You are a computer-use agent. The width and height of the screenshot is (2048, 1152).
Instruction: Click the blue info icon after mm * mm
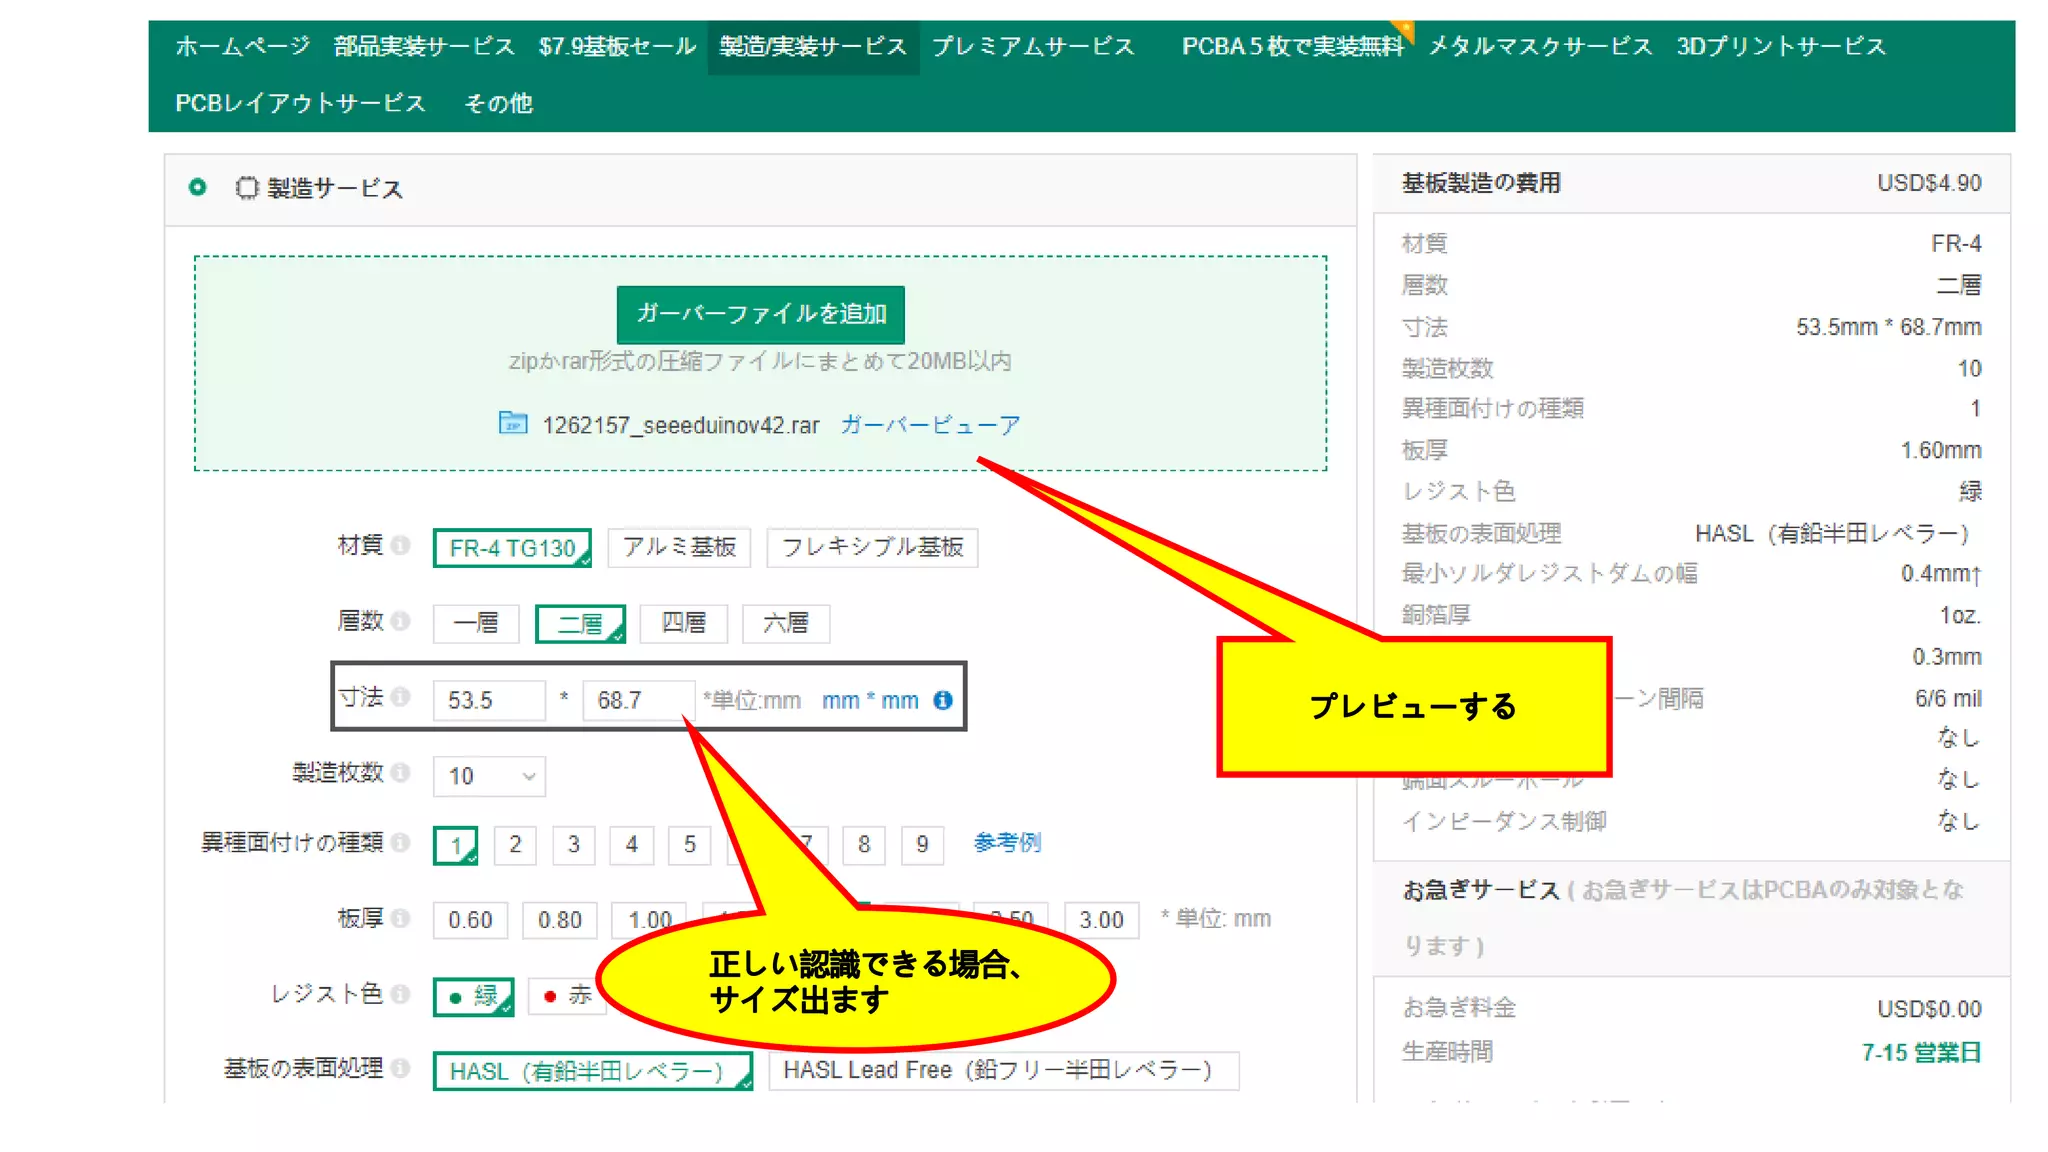point(942,700)
